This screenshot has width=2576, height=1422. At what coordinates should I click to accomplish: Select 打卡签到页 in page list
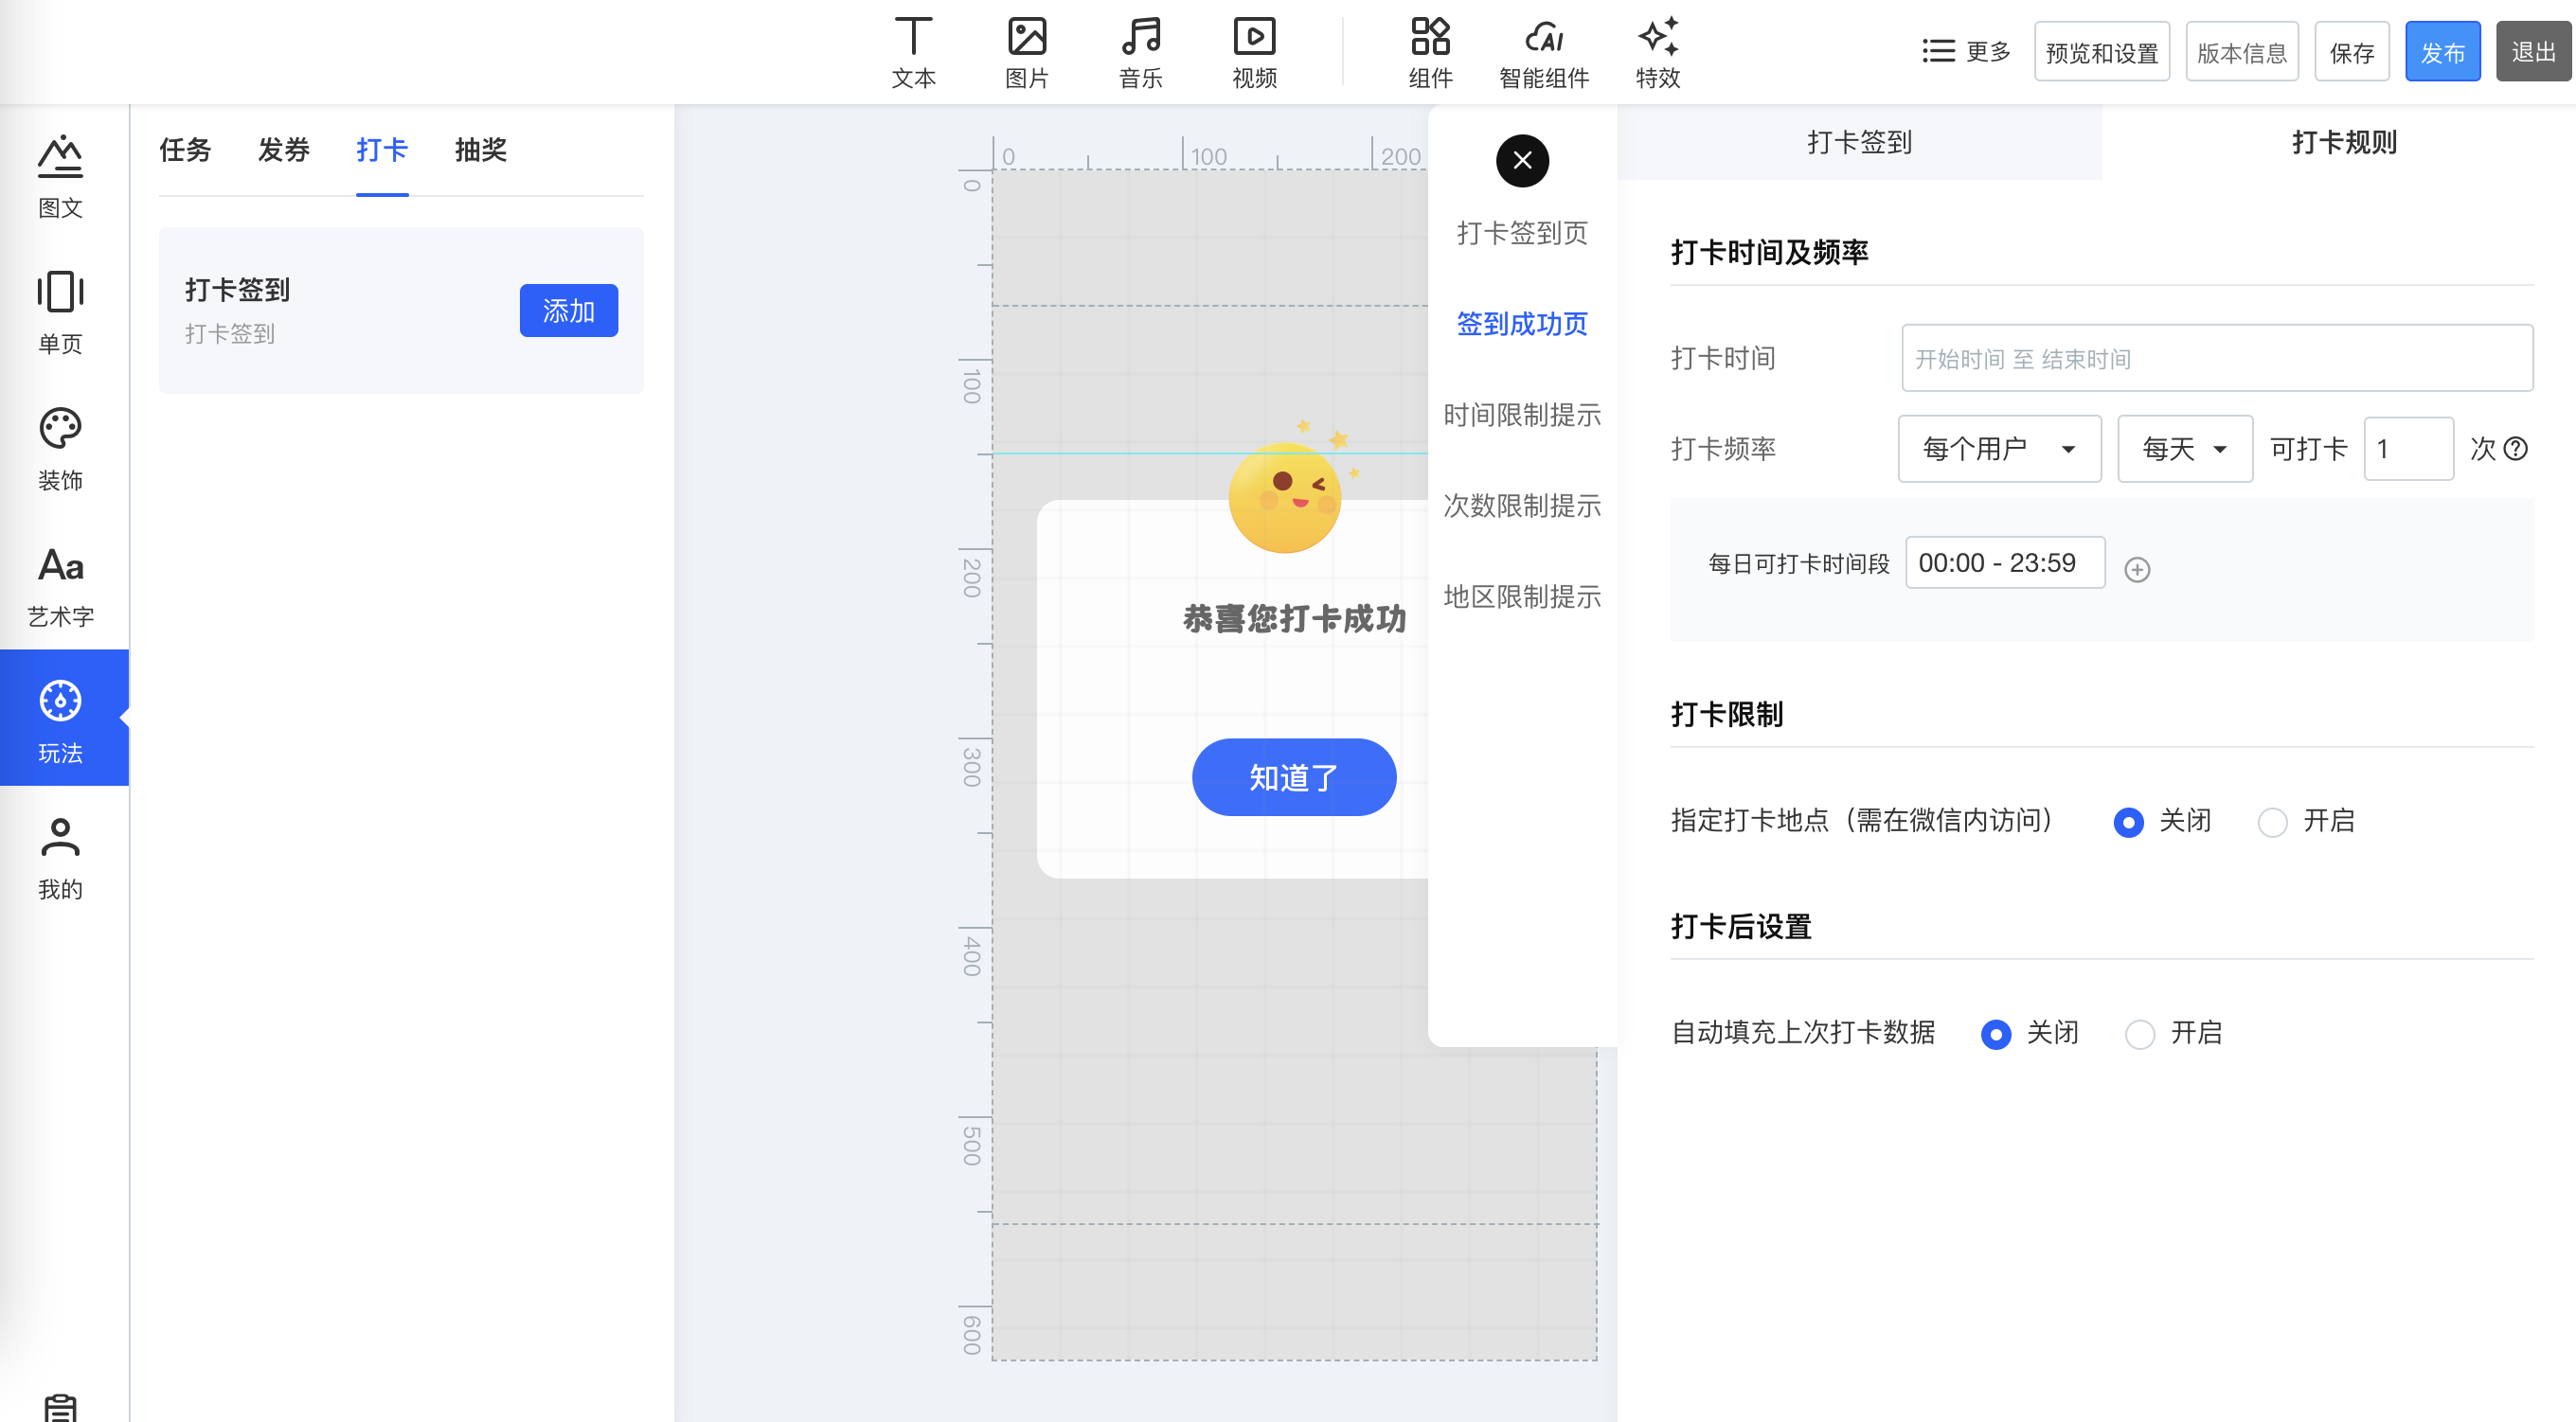pos(1522,233)
